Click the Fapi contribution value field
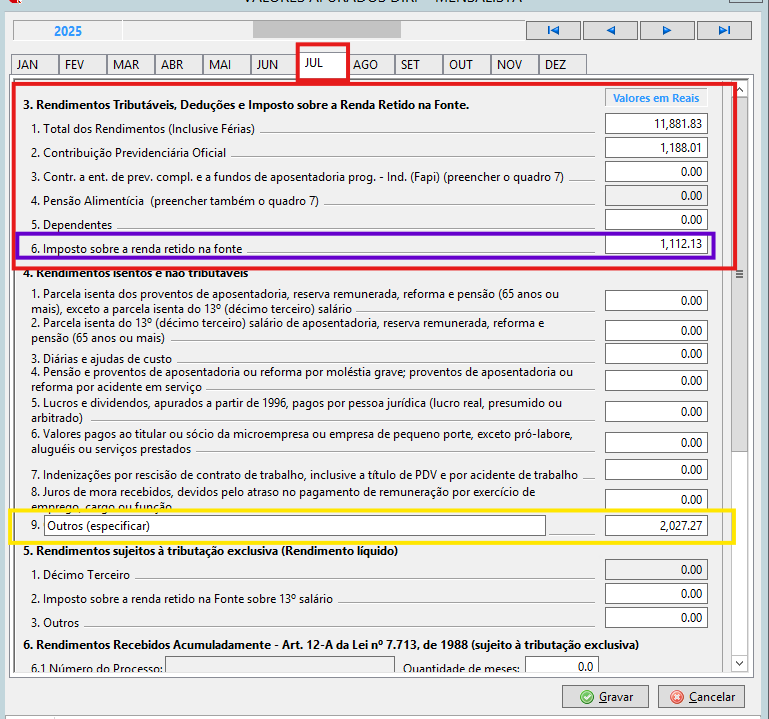 point(656,172)
